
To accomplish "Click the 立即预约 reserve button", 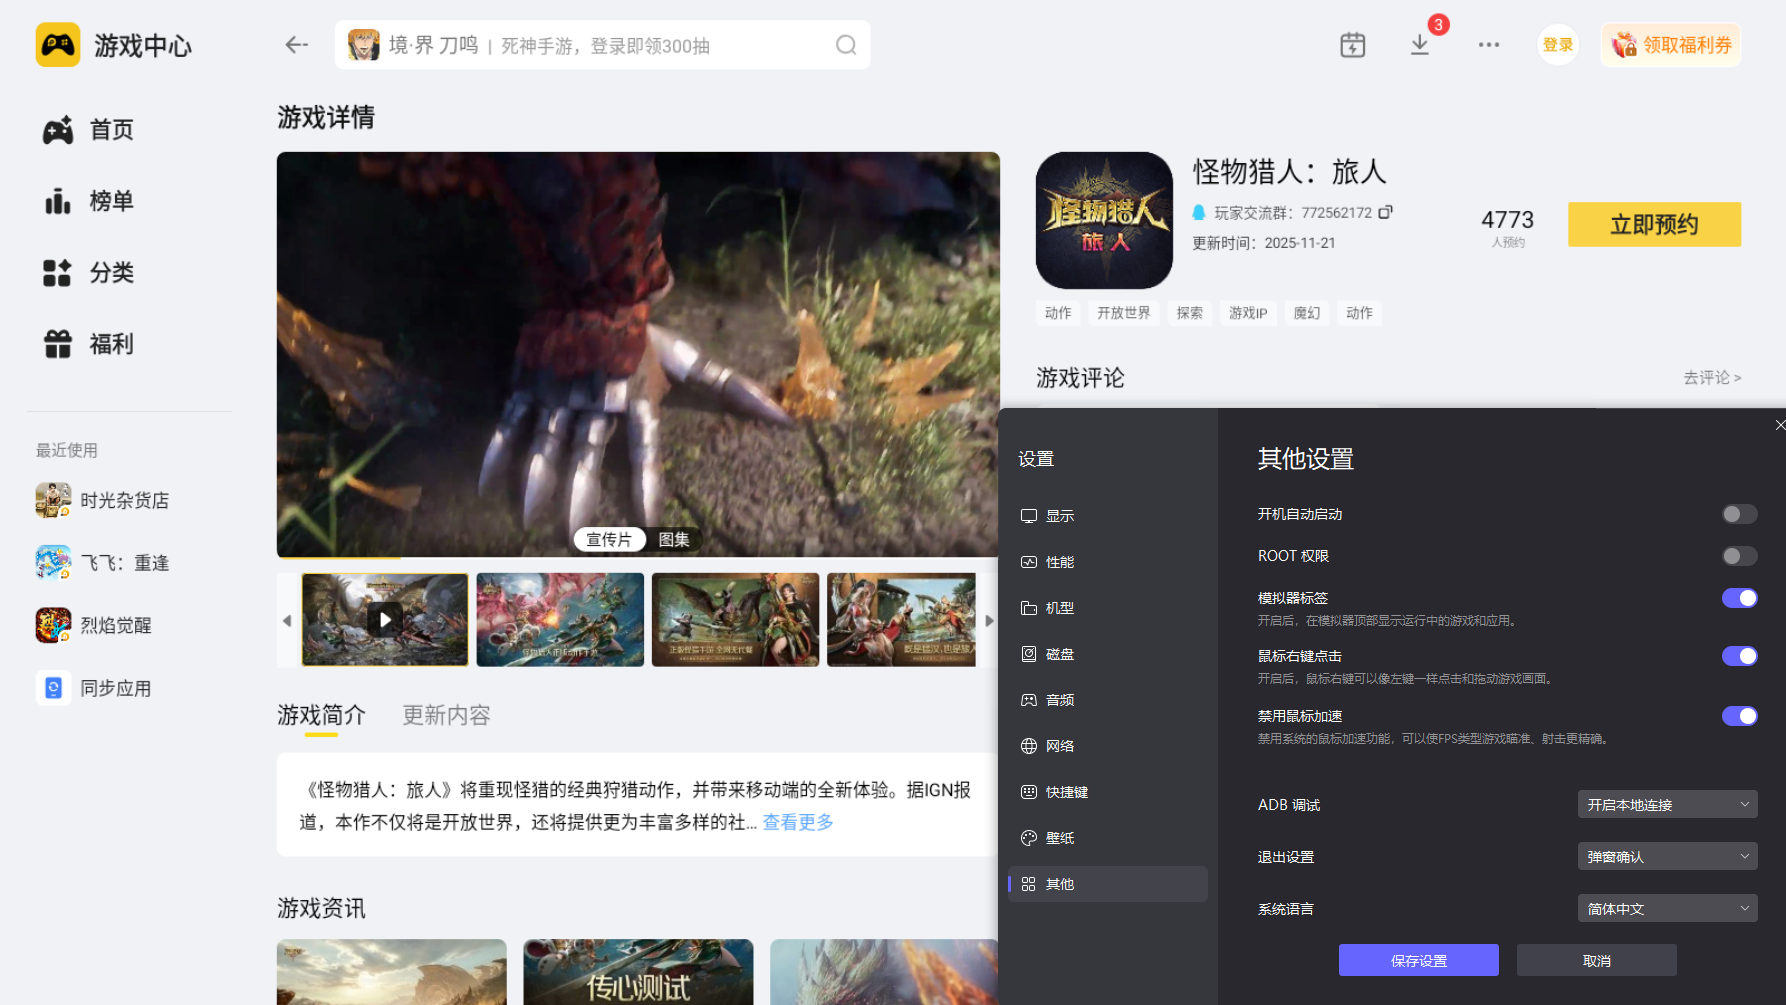I will 1654,224.
